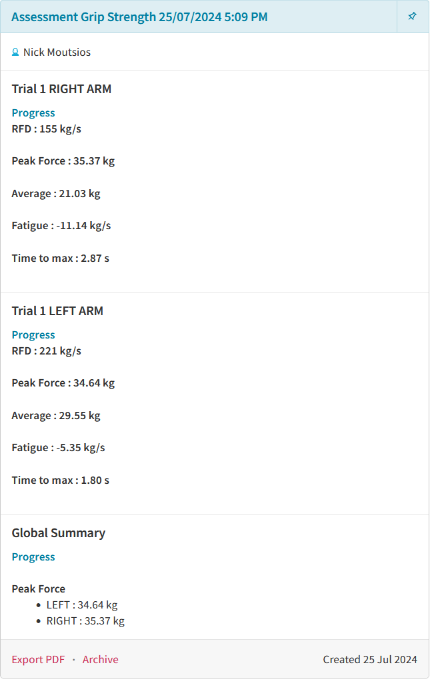Click the Average 29.55 kg value
The height and width of the screenshot is (680, 430).
(x=56, y=415)
